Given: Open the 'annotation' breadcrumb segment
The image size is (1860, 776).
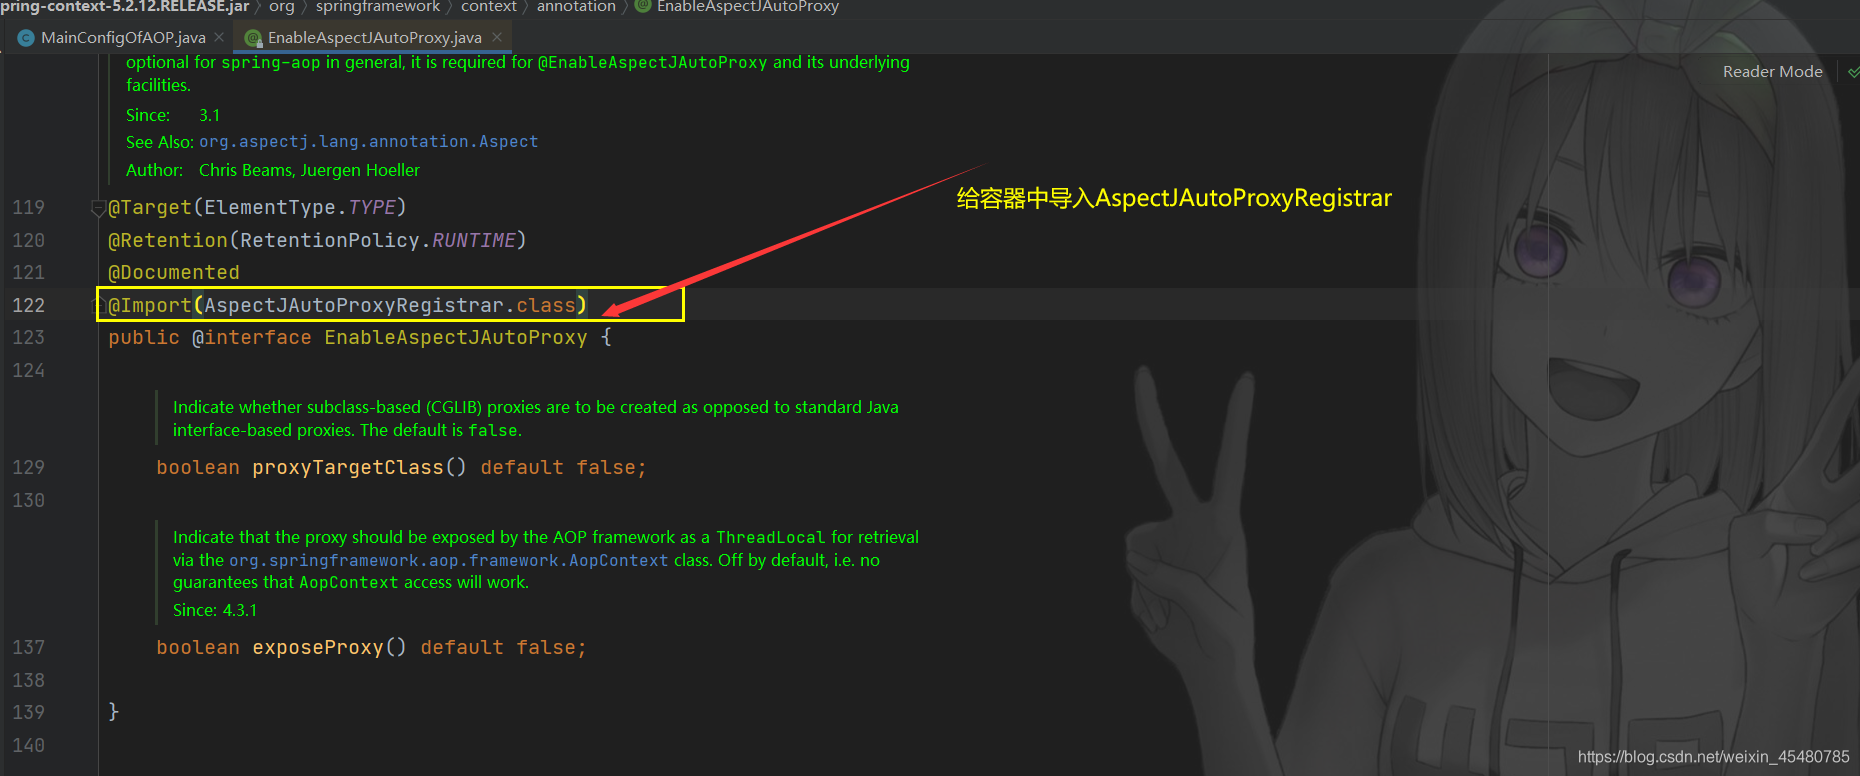Looking at the screenshot, I should [x=576, y=6].
